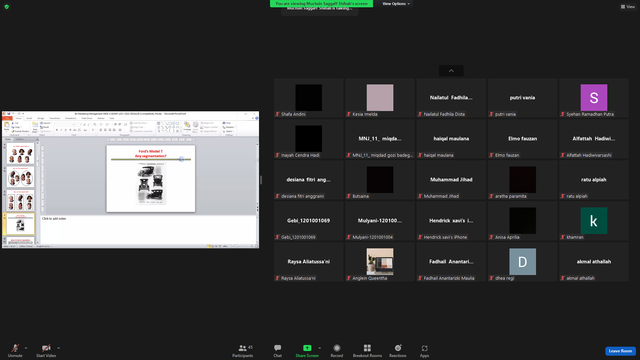Click the Muhammad Jihad participant tile
Screen dimensions: 640x360
(451, 180)
